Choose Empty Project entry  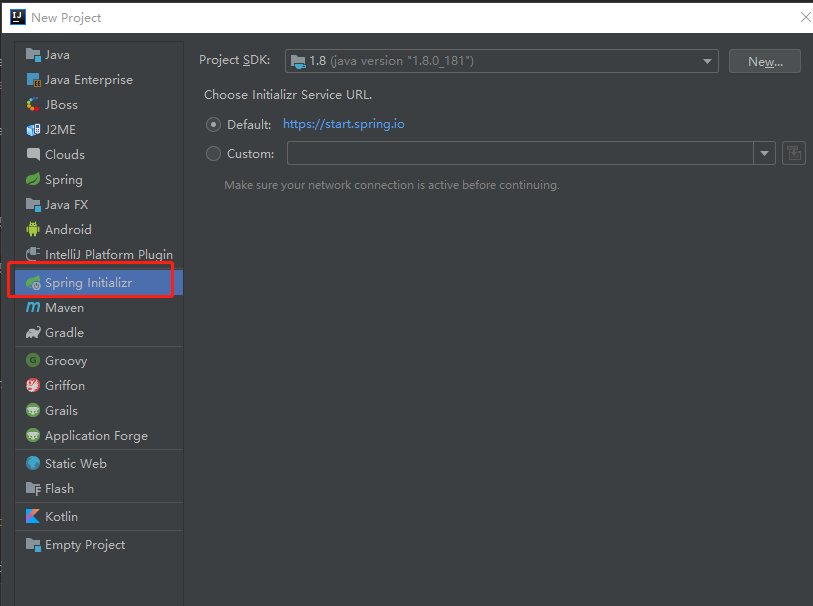tap(99, 544)
